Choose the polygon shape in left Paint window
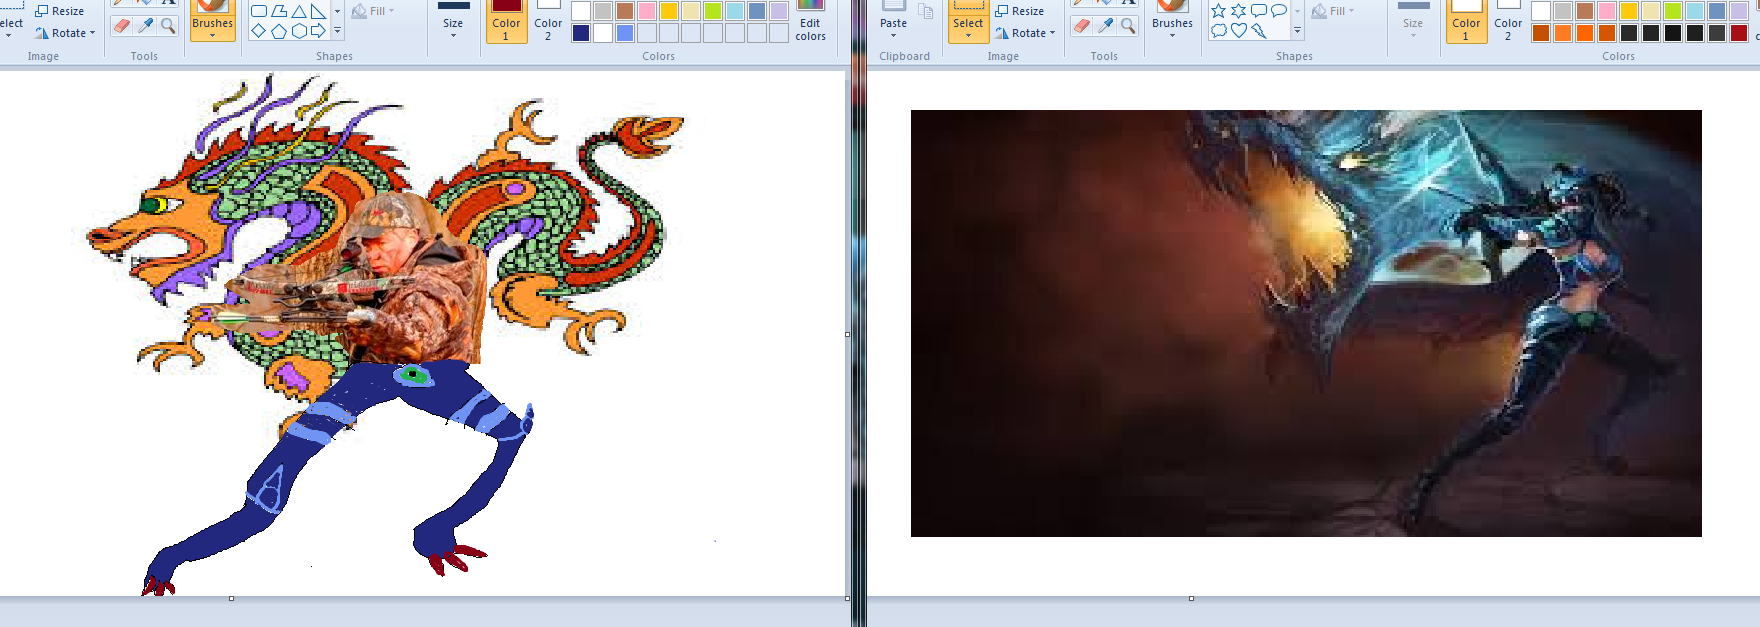Screen dimensions: 1760x627 pyautogui.click(x=279, y=11)
